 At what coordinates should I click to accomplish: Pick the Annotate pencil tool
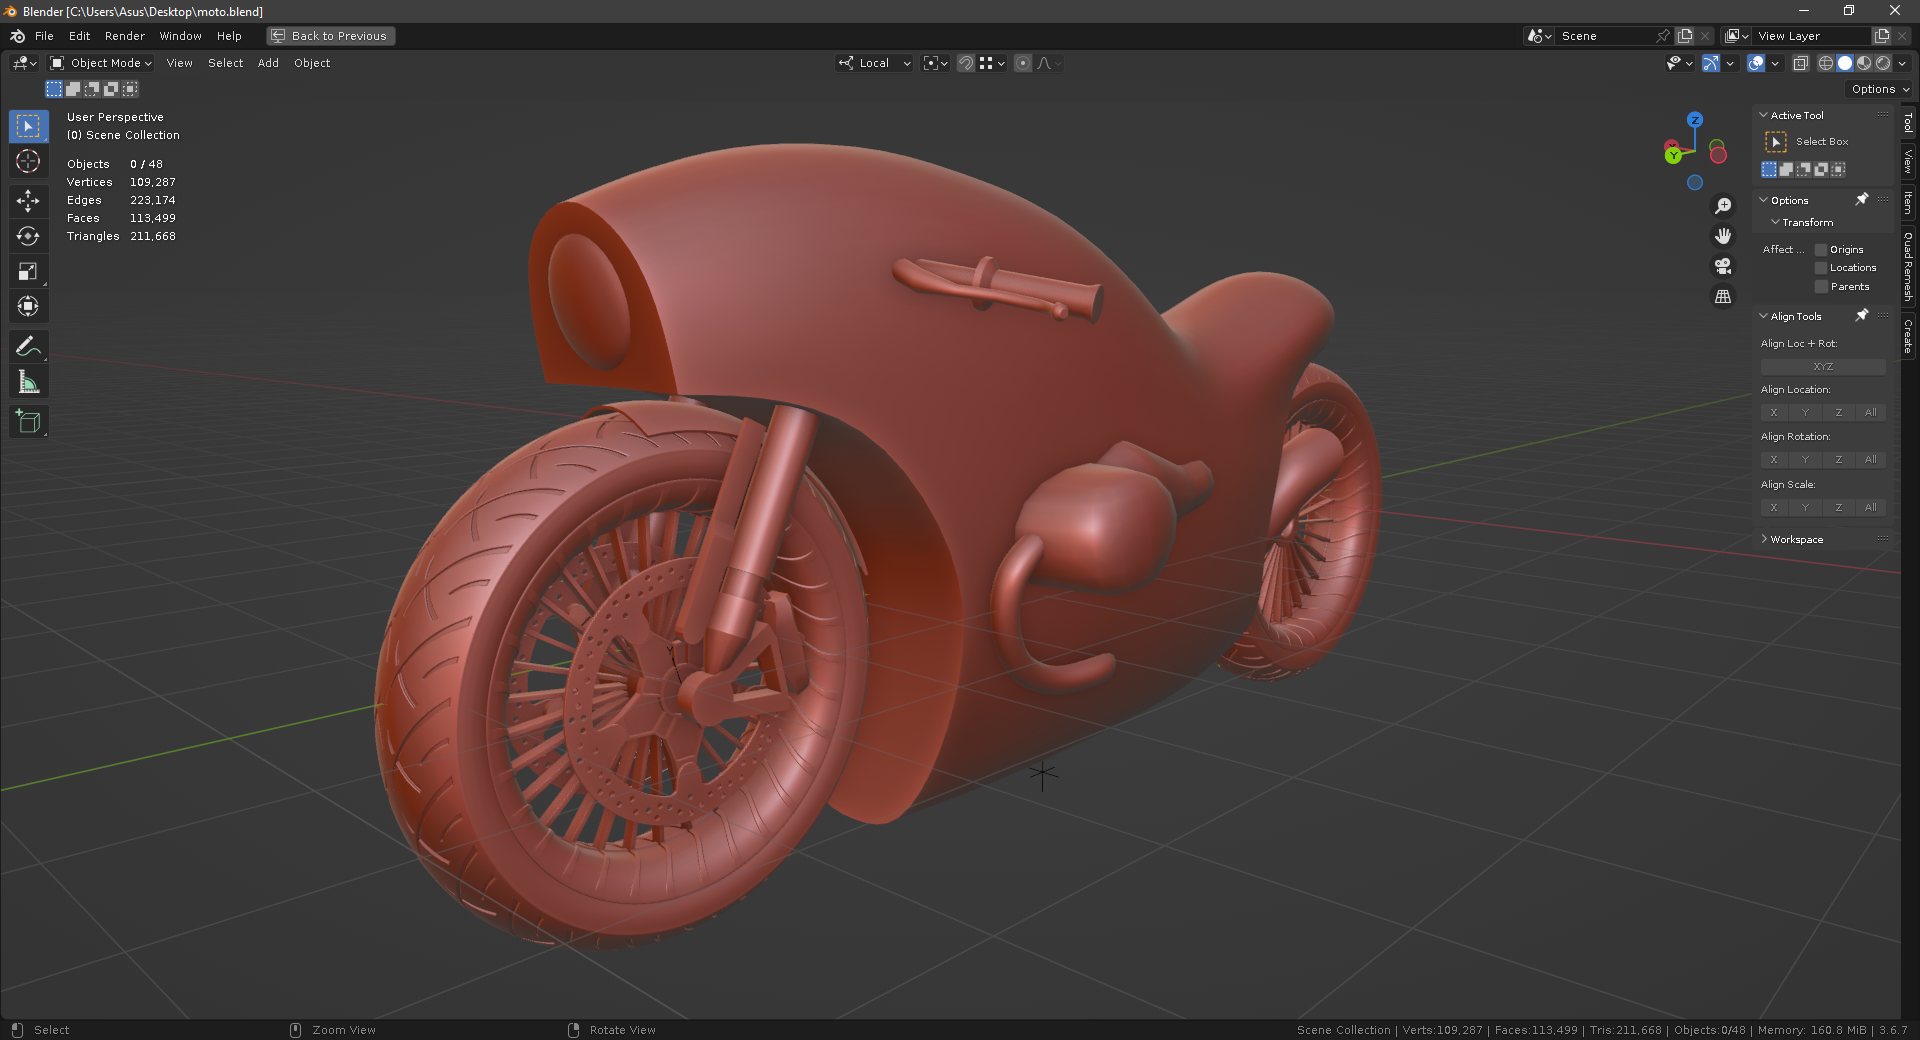(x=28, y=347)
